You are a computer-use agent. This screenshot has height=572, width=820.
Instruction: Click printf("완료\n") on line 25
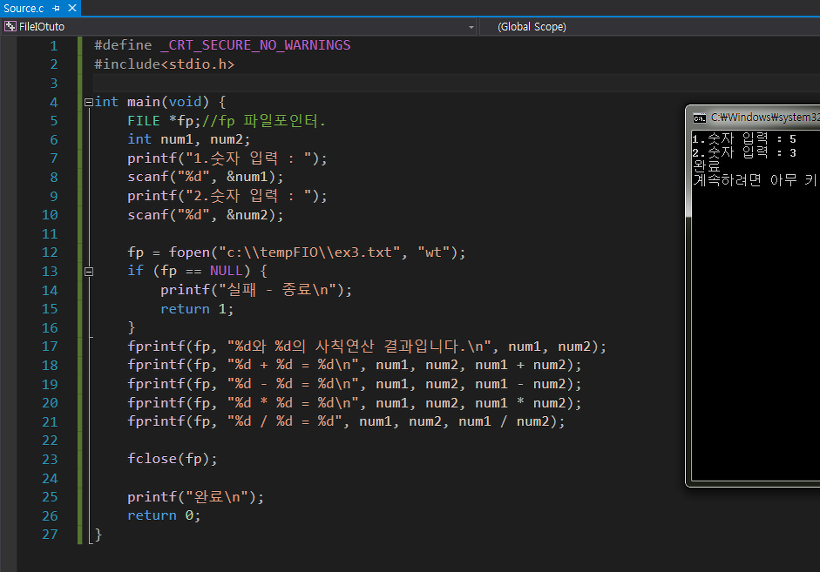[196, 497]
